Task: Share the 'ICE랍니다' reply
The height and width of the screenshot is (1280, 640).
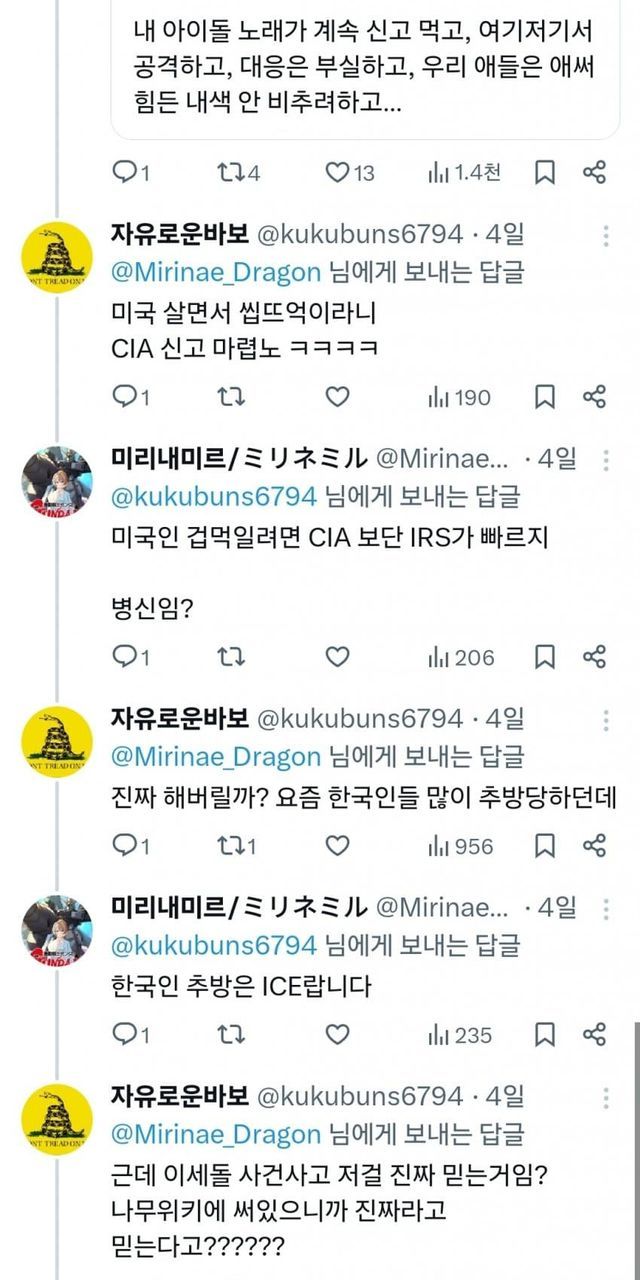Action: coord(594,1034)
